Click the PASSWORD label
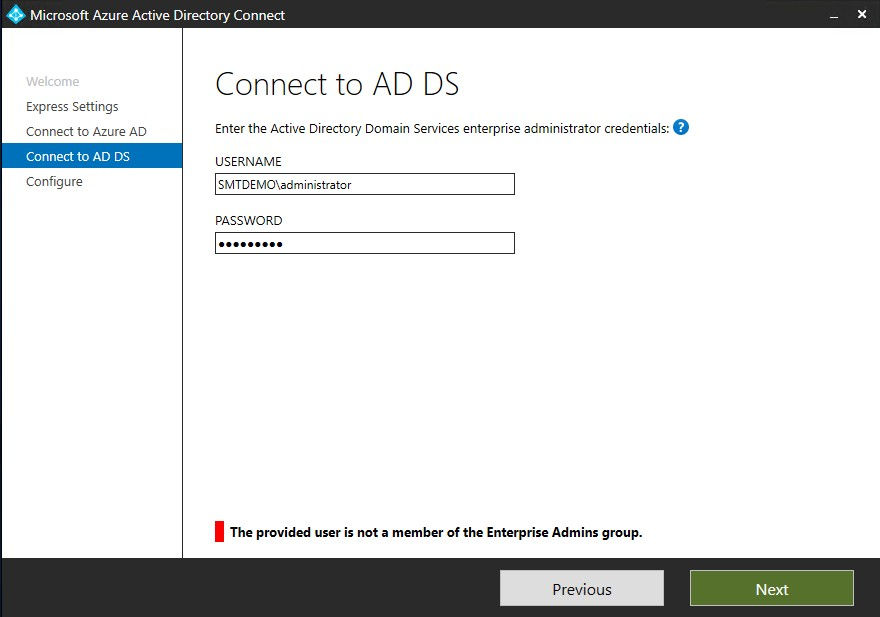880x617 pixels. coord(249,221)
